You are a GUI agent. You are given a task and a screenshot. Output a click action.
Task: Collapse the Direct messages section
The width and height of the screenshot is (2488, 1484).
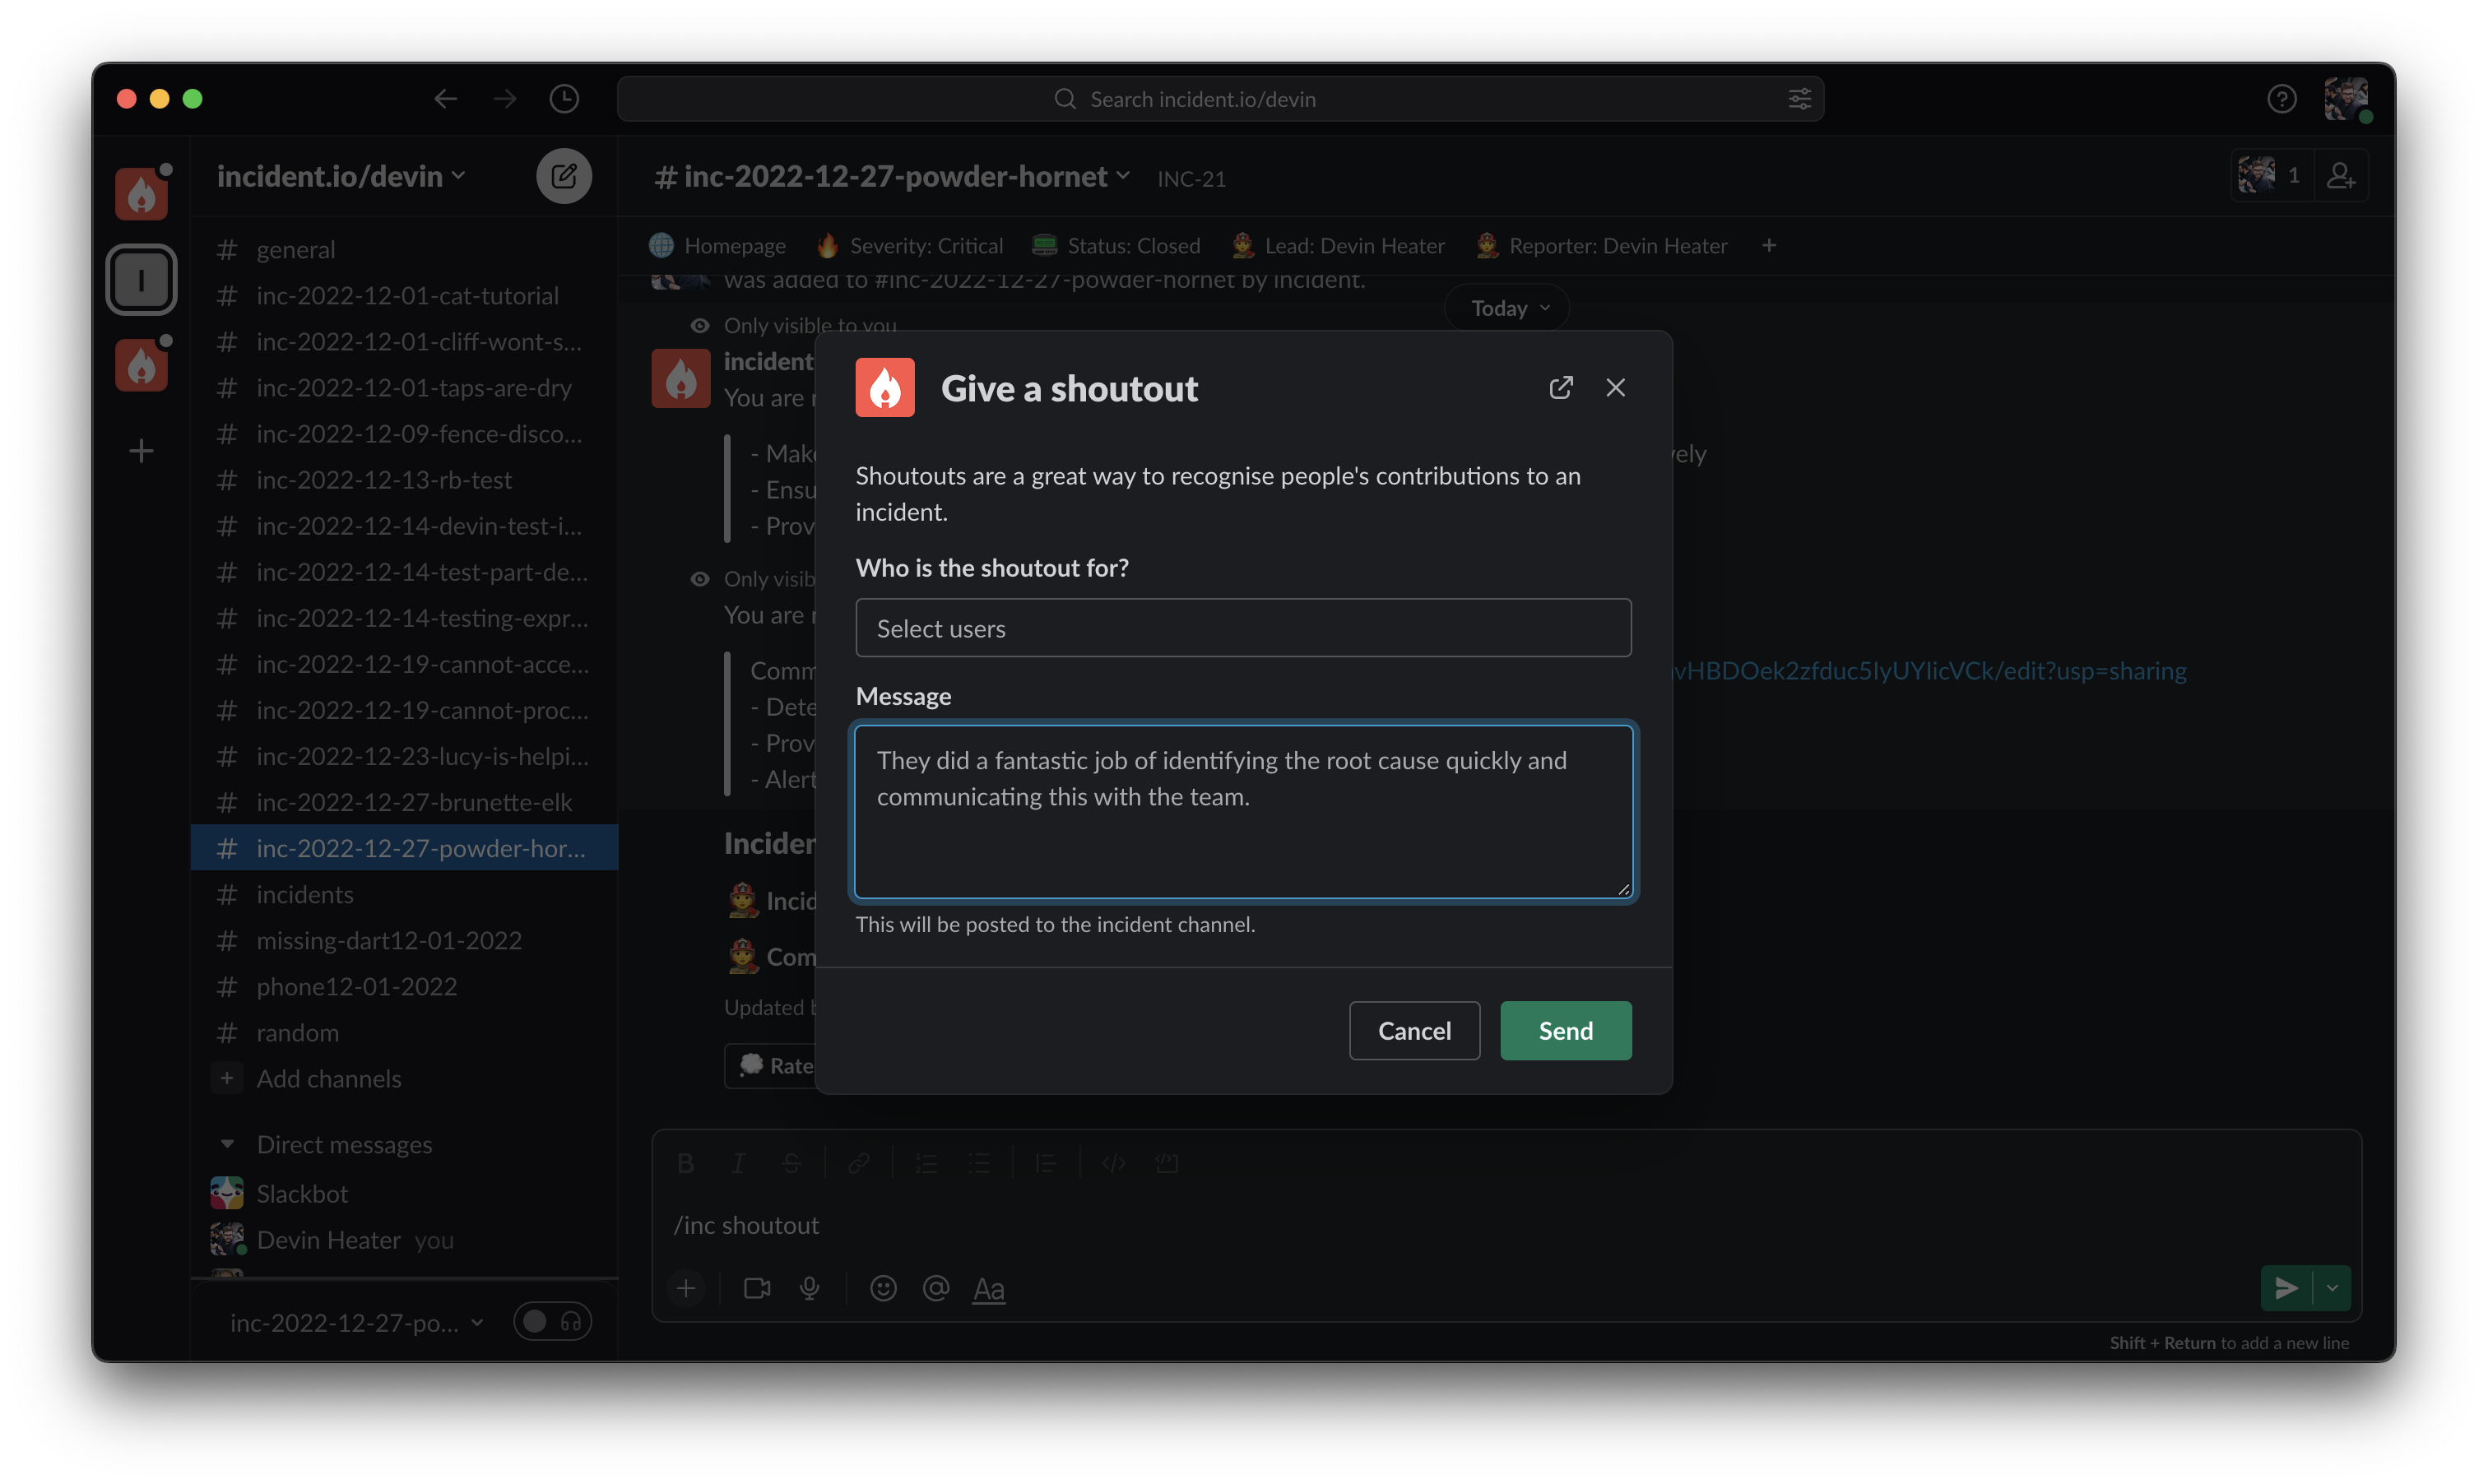click(x=227, y=1144)
